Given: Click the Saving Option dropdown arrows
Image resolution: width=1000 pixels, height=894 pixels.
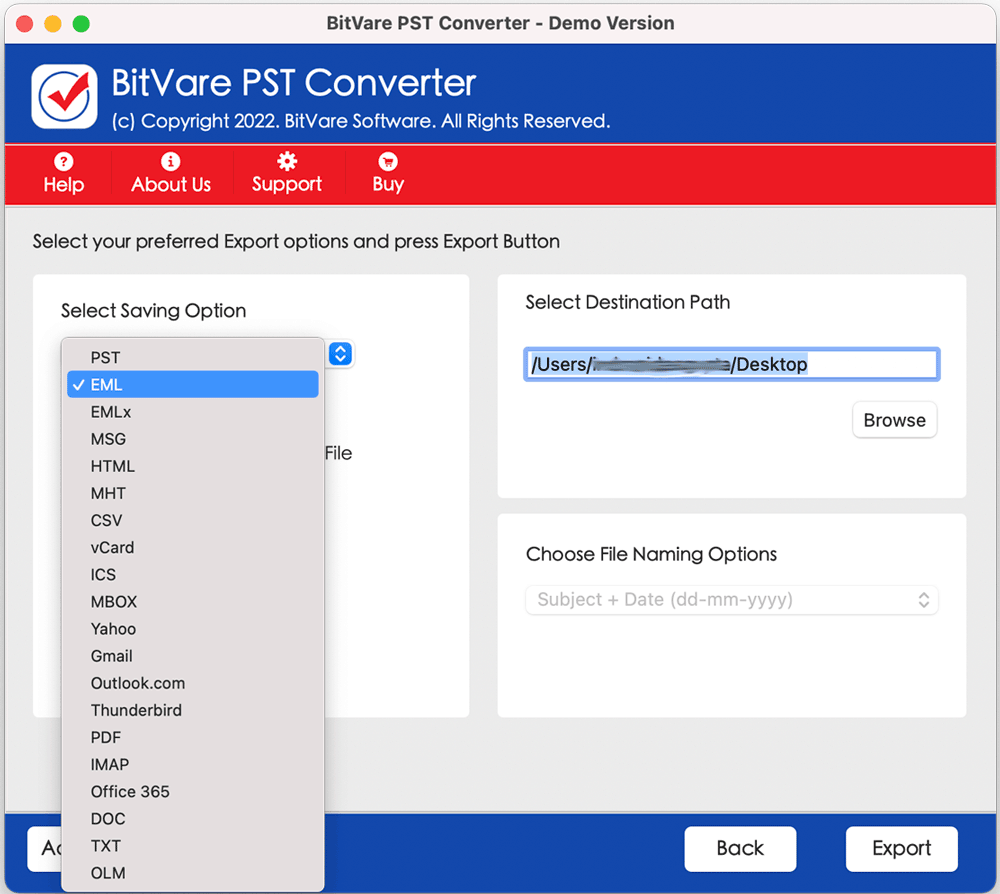Looking at the screenshot, I should tap(340, 354).
